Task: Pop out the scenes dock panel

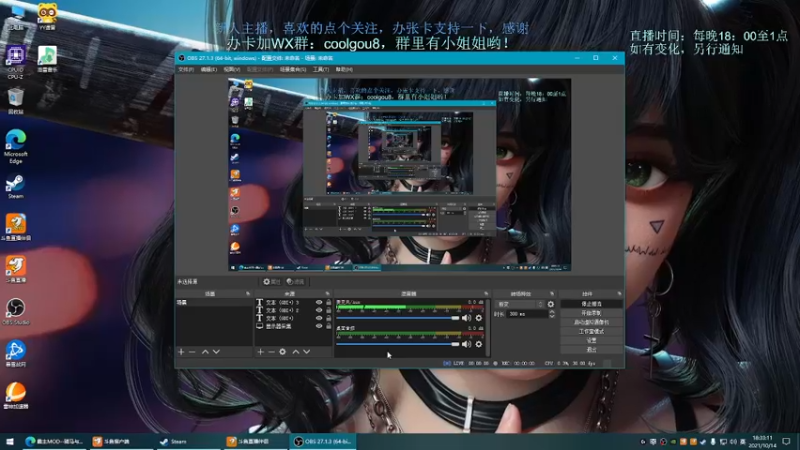Action: (x=248, y=294)
